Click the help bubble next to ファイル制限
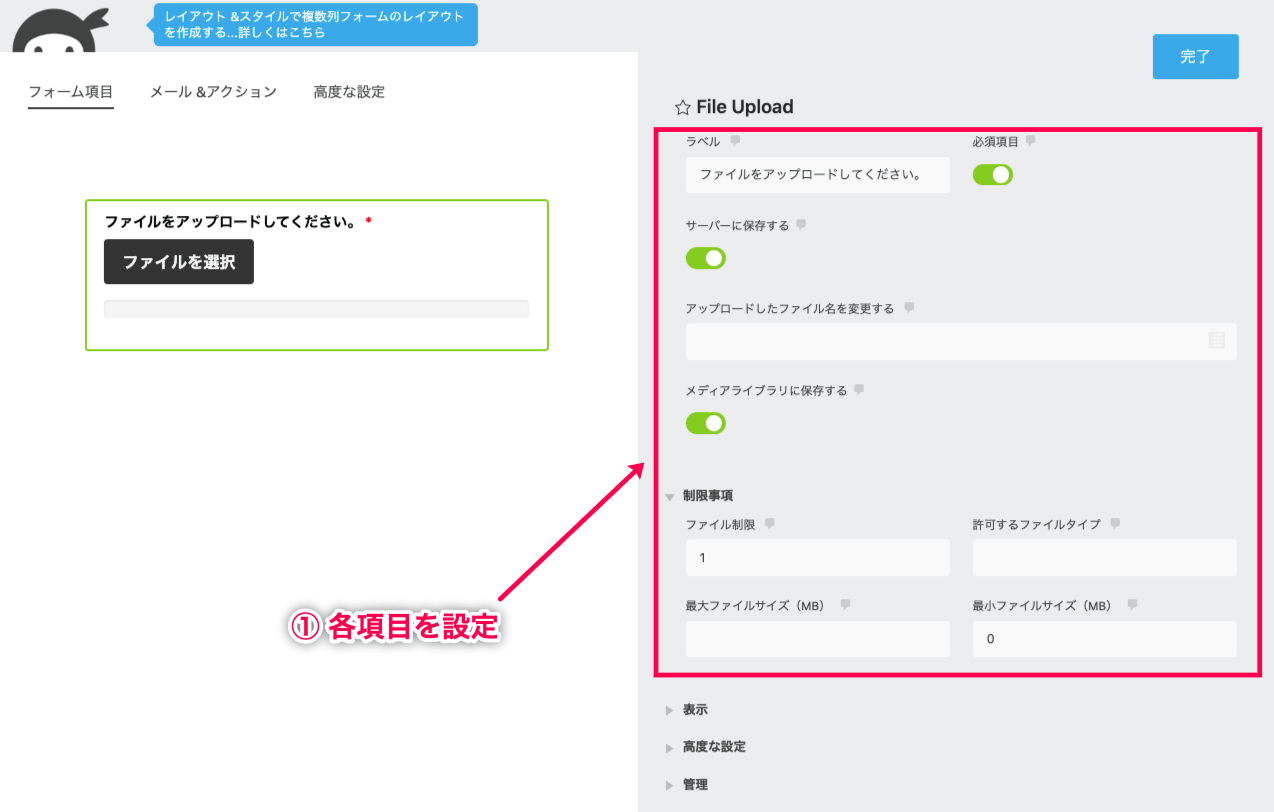Image resolution: width=1274 pixels, height=812 pixels. point(769,524)
